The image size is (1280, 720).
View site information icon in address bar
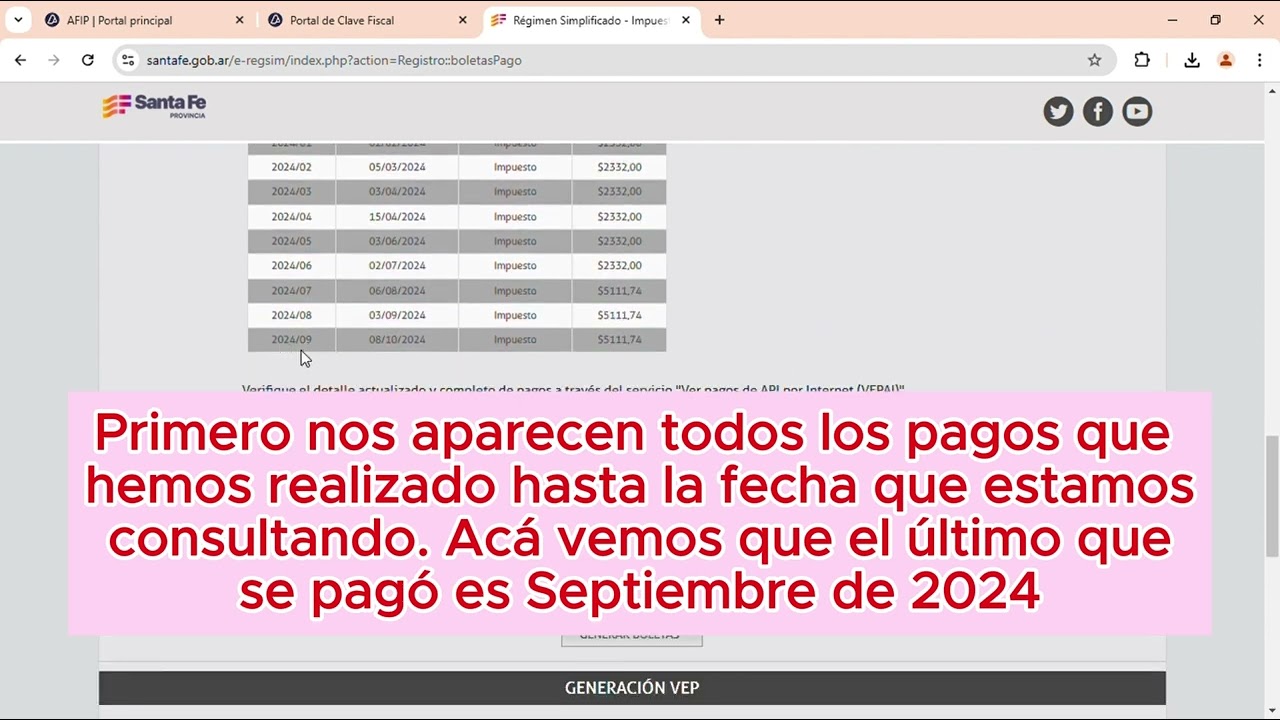point(127,60)
